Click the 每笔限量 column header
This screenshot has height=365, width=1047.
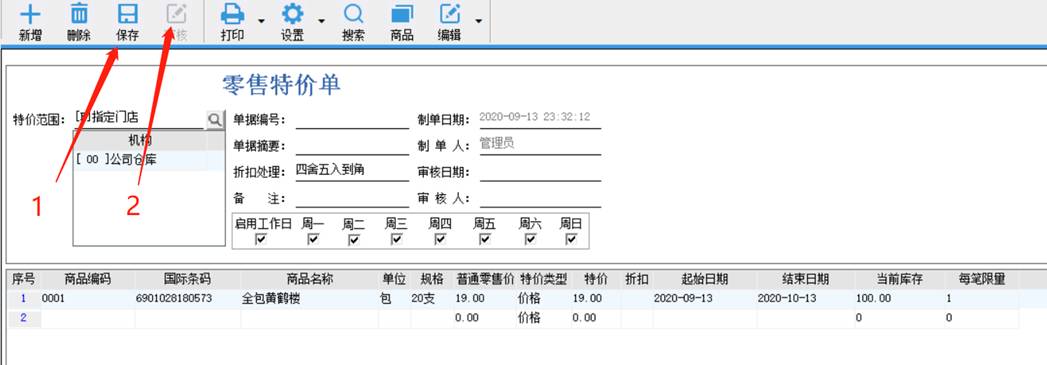click(982, 280)
